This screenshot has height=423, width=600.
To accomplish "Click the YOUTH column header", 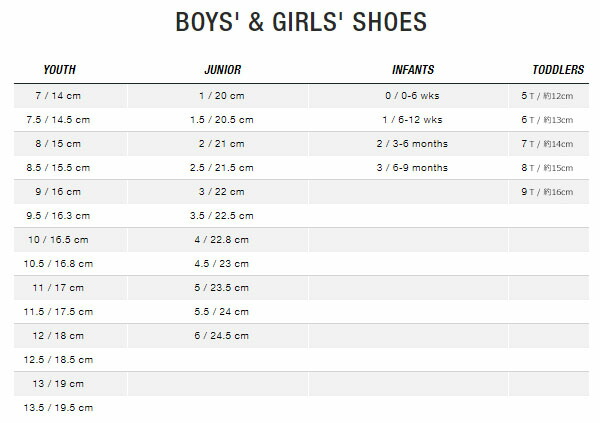I will click(x=59, y=70).
